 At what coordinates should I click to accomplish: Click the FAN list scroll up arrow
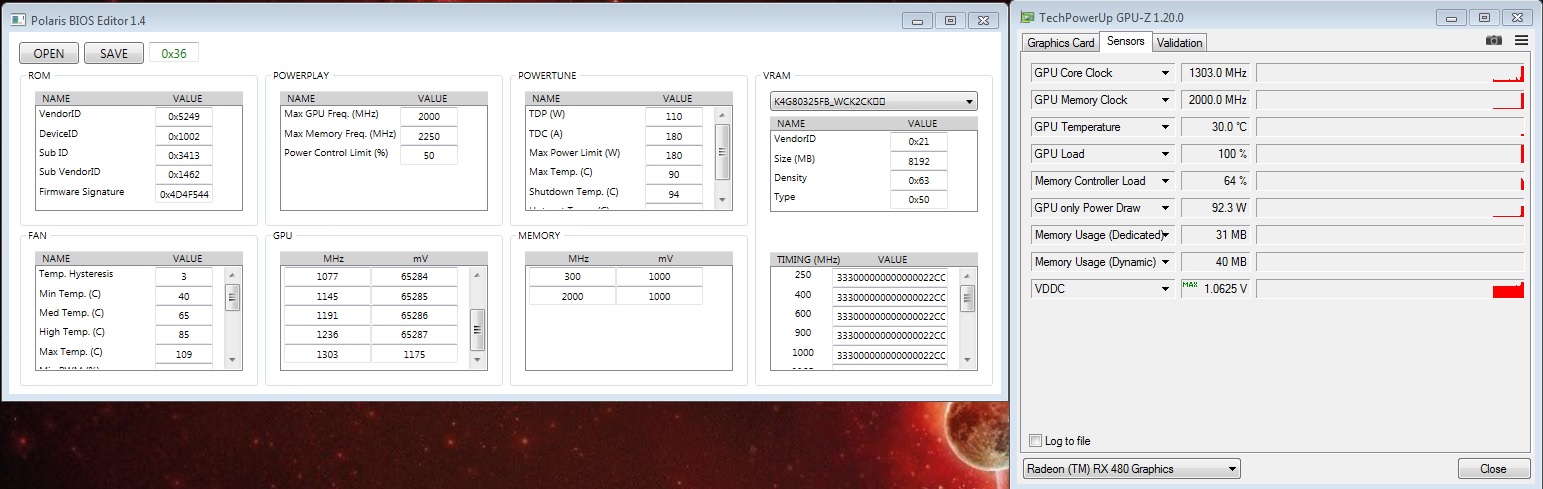(232, 274)
